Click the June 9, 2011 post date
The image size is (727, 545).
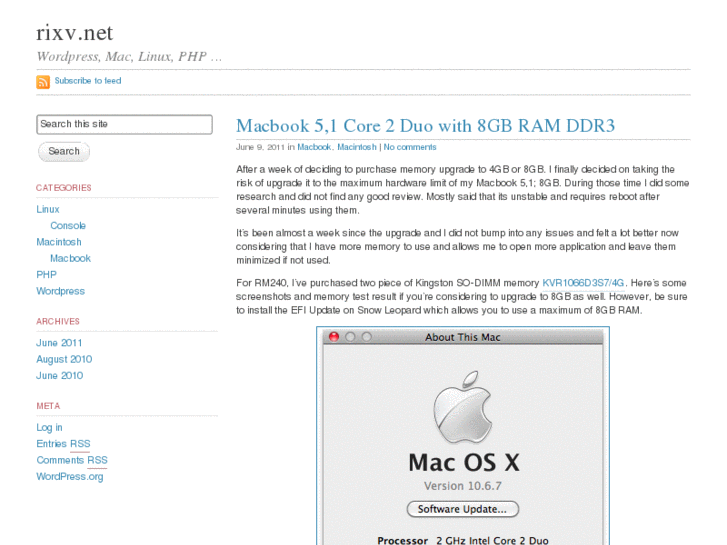tap(260, 147)
